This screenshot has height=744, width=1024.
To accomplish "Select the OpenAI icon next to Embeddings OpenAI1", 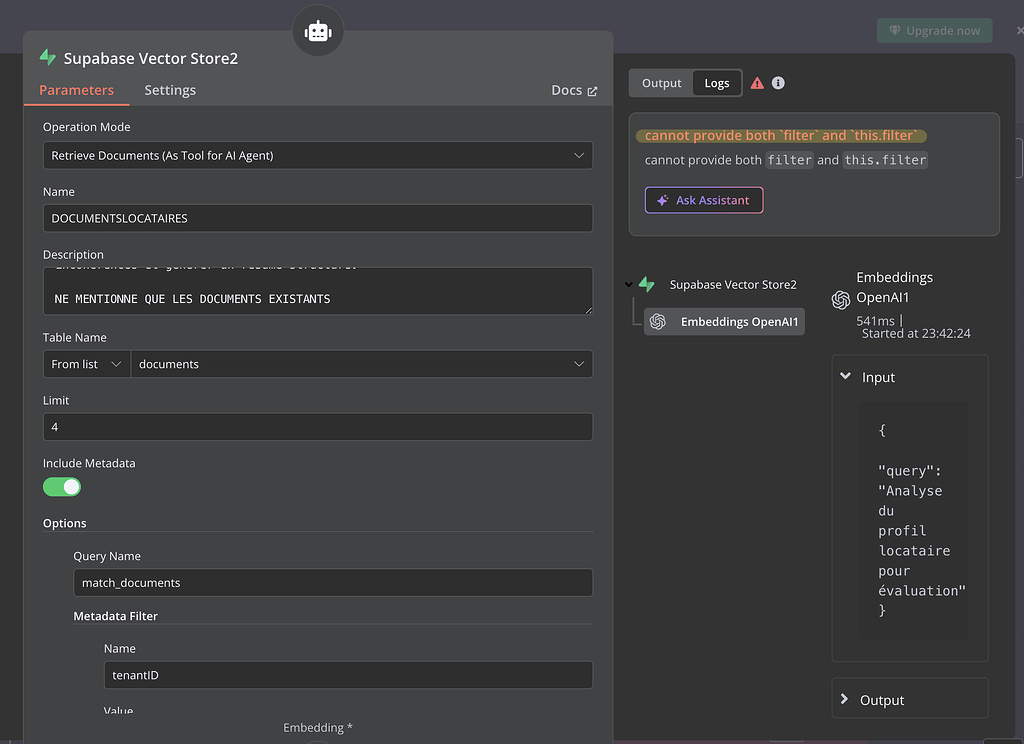I will point(840,297).
